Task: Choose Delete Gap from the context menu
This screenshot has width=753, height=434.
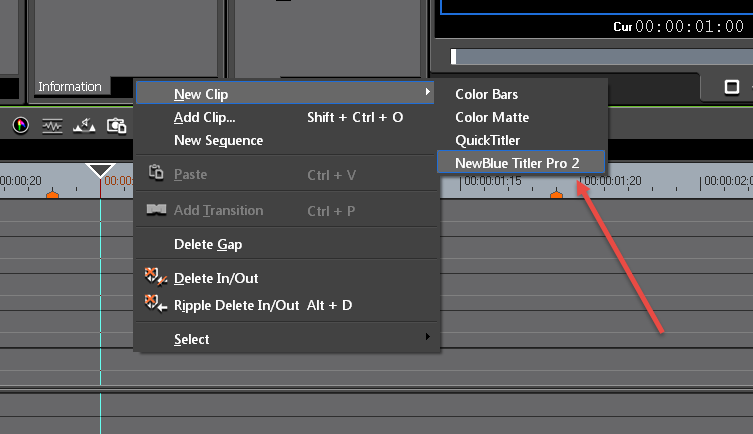Action: click(x=207, y=244)
